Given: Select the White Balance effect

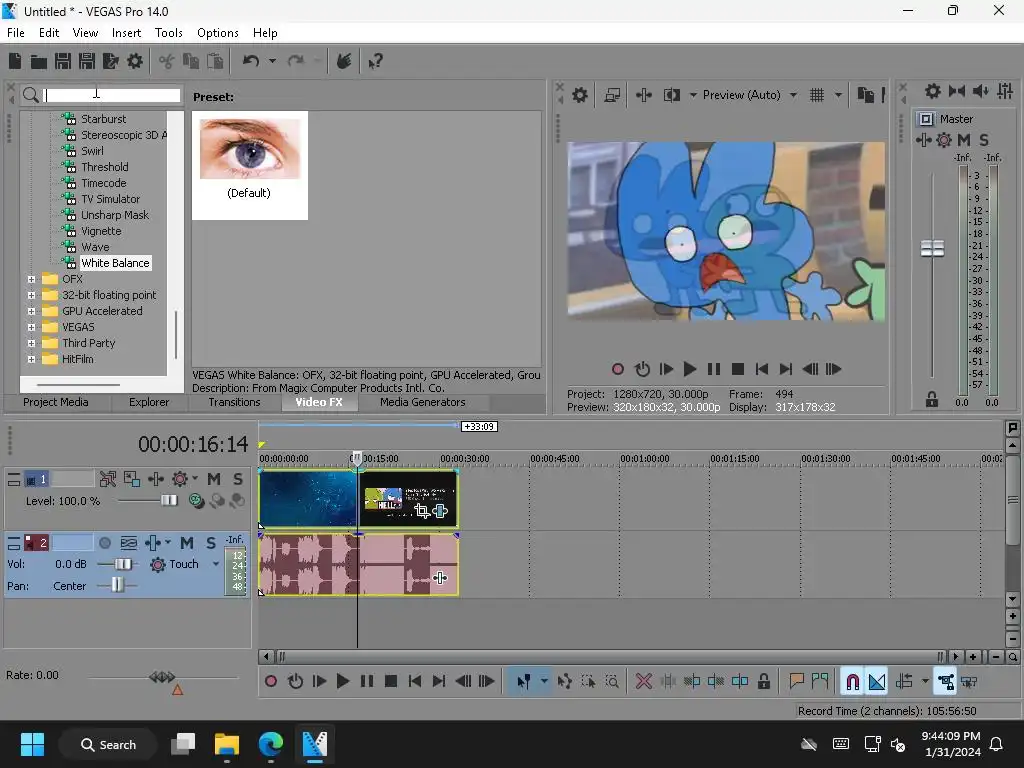Looking at the screenshot, I should [x=115, y=263].
